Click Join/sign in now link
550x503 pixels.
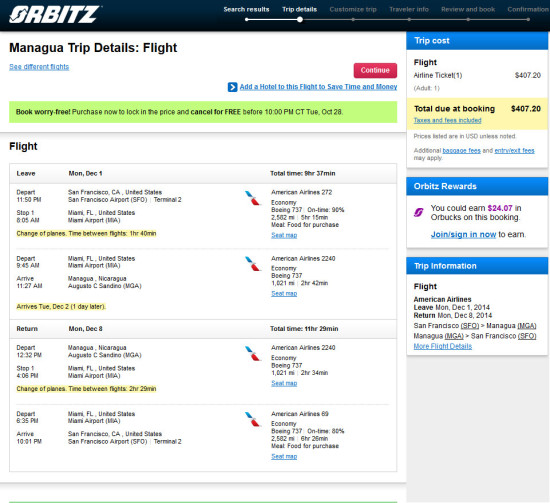coord(463,234)
